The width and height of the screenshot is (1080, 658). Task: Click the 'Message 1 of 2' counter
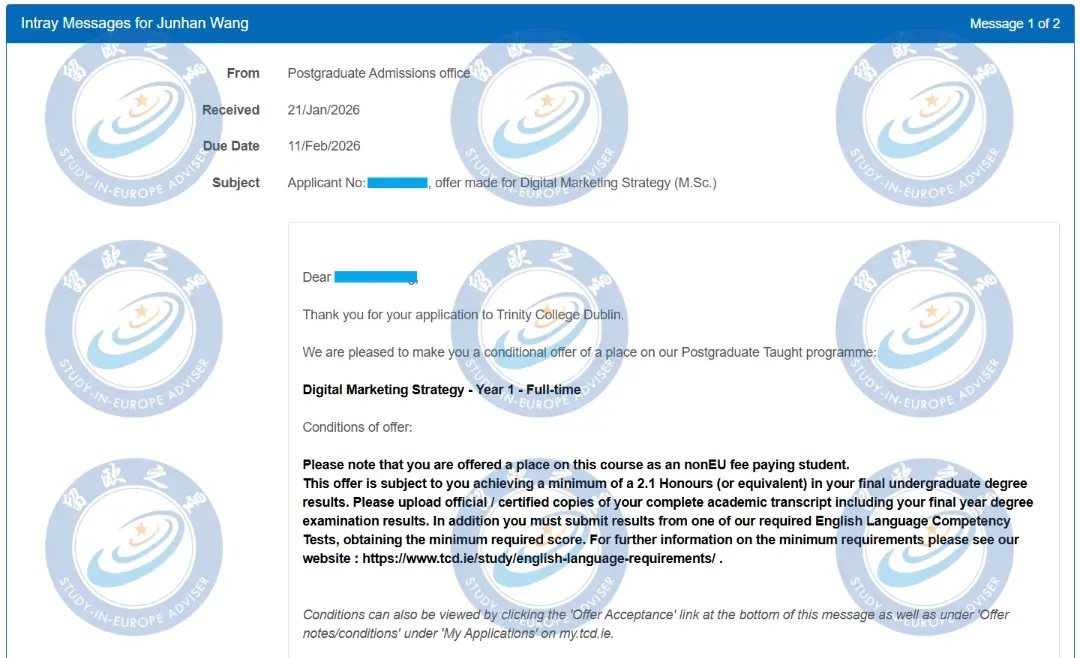coord(1015,23)
